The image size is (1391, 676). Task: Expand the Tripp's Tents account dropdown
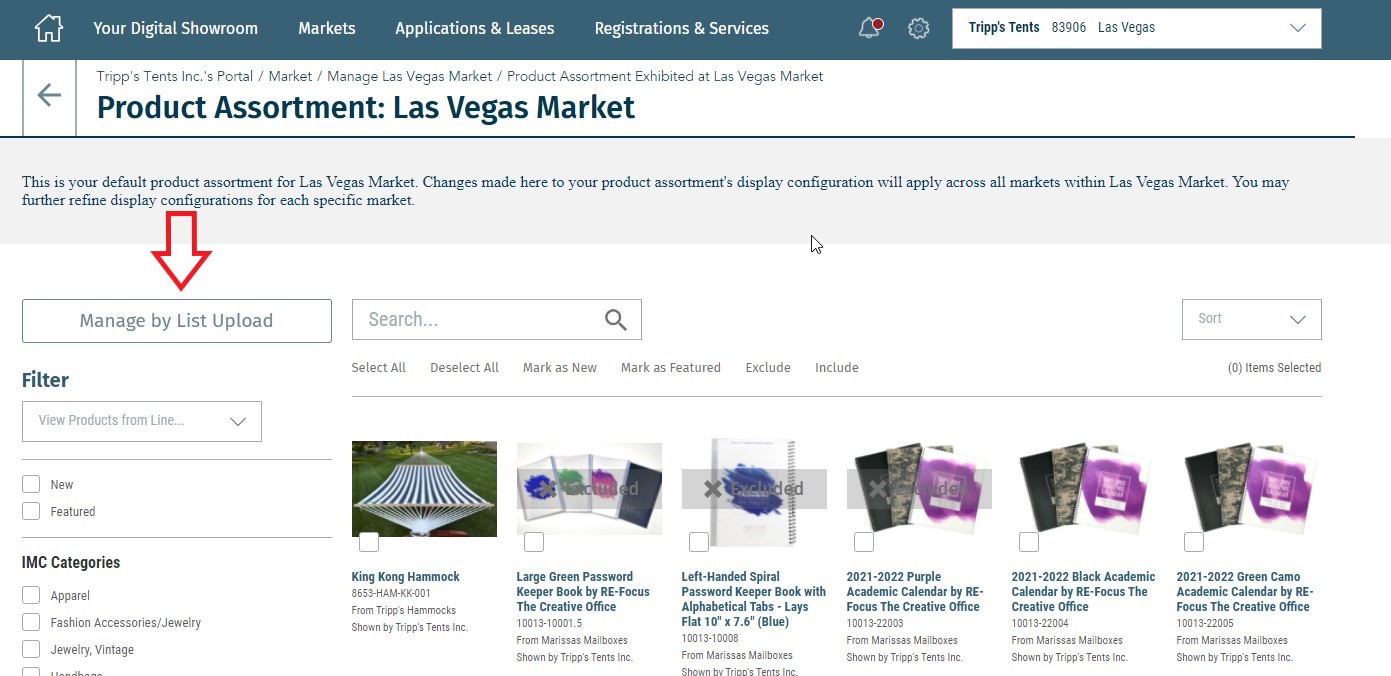coord(1137,28)
